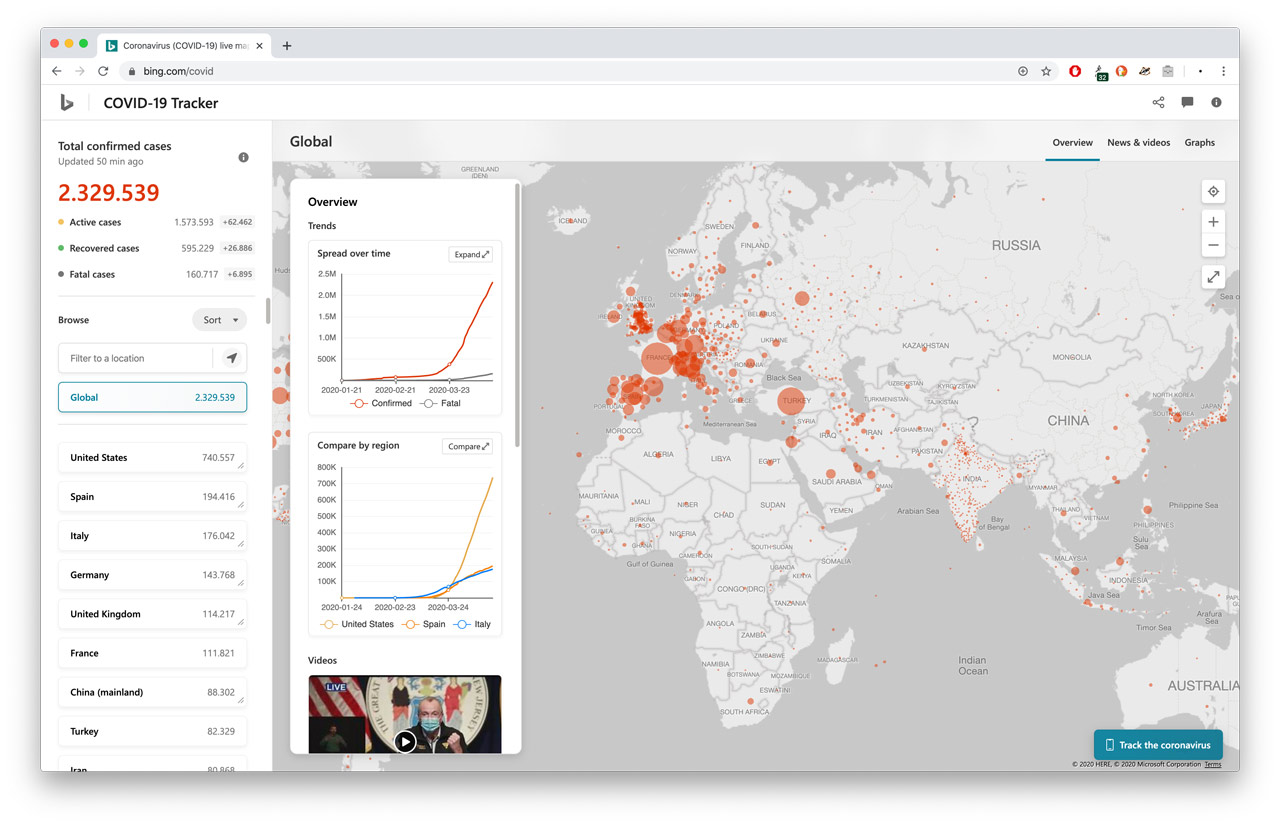Click Track the coronavirus button
The height and width of the screenshot is (825, 1280).
(x=1157, y=745)
